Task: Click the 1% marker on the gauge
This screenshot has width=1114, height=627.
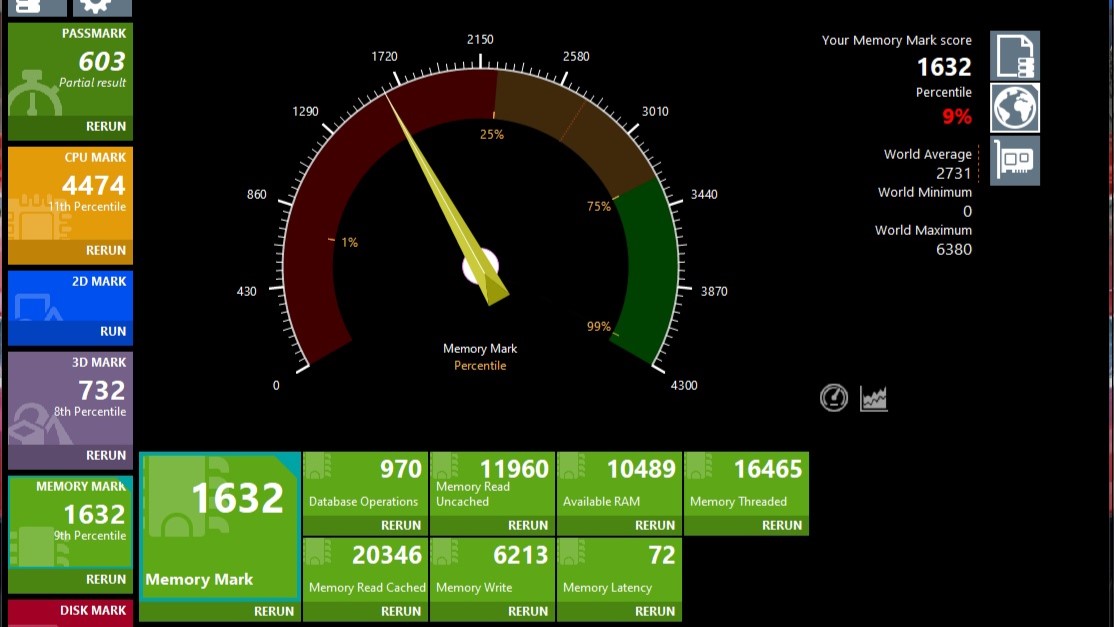Action: coord(350,242)
